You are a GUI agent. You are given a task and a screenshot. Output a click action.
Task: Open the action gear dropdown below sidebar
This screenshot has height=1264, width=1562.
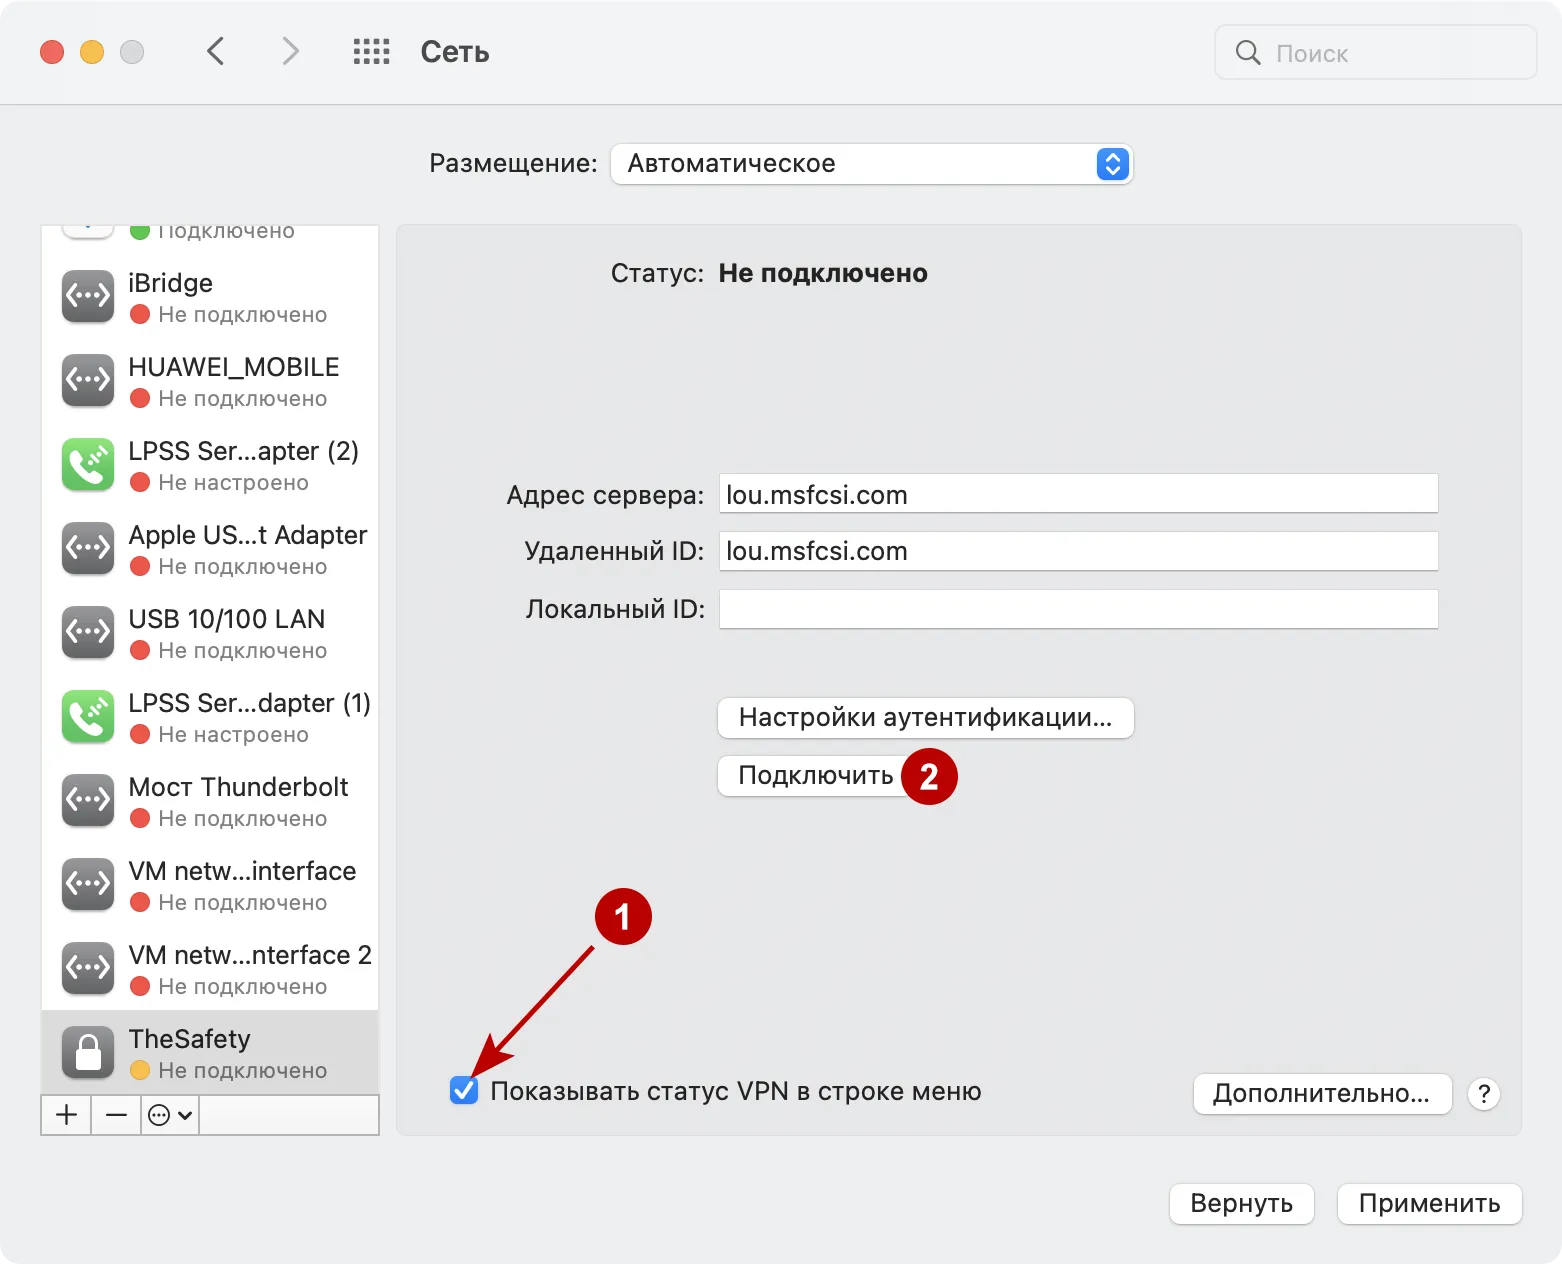point(168,1114)
